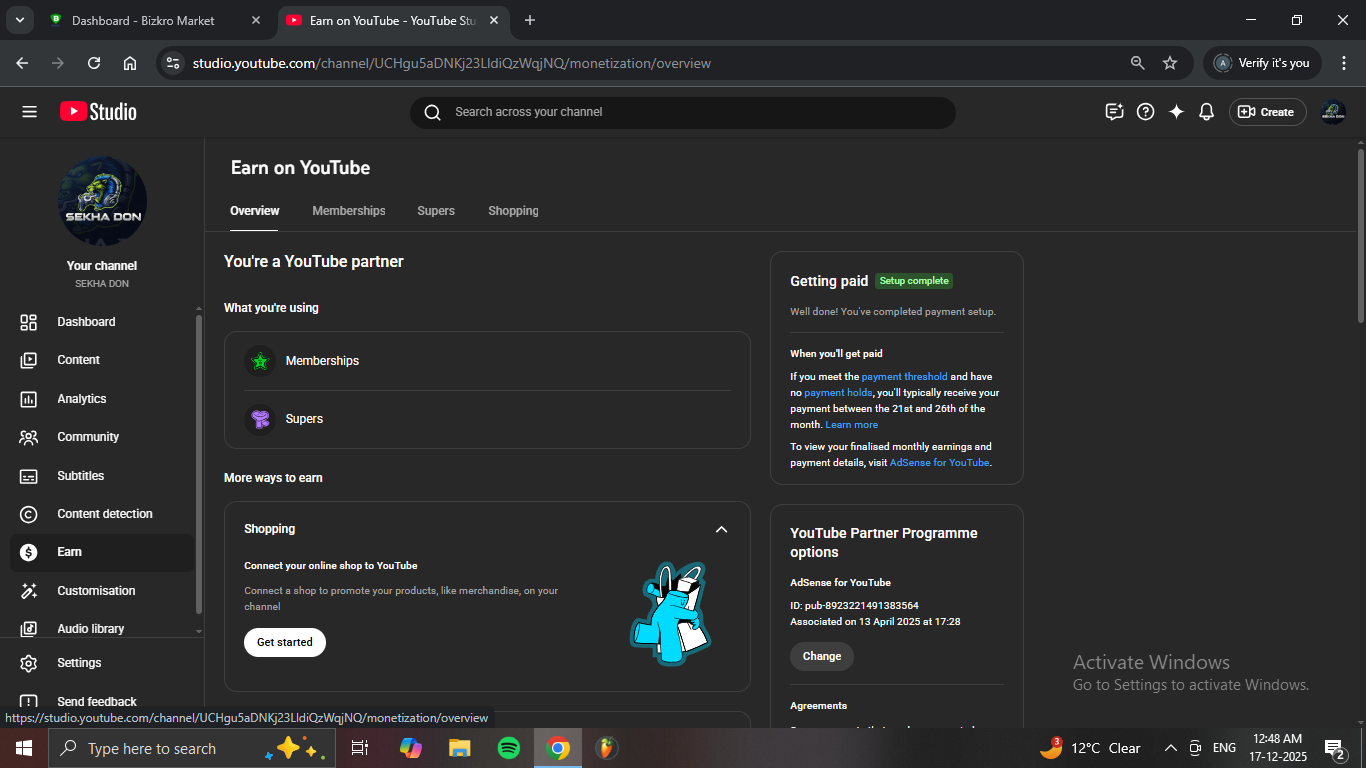Click the Change AdSense button
Screen dimensions: 1366x768
822,656
